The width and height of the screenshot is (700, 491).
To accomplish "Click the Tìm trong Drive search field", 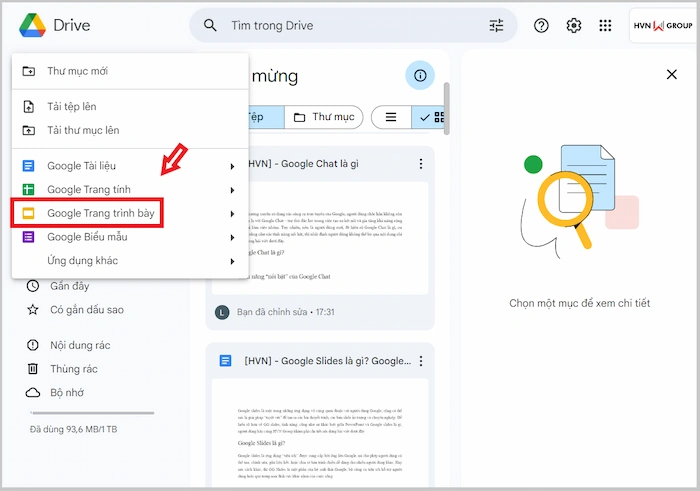I will 353,25.
